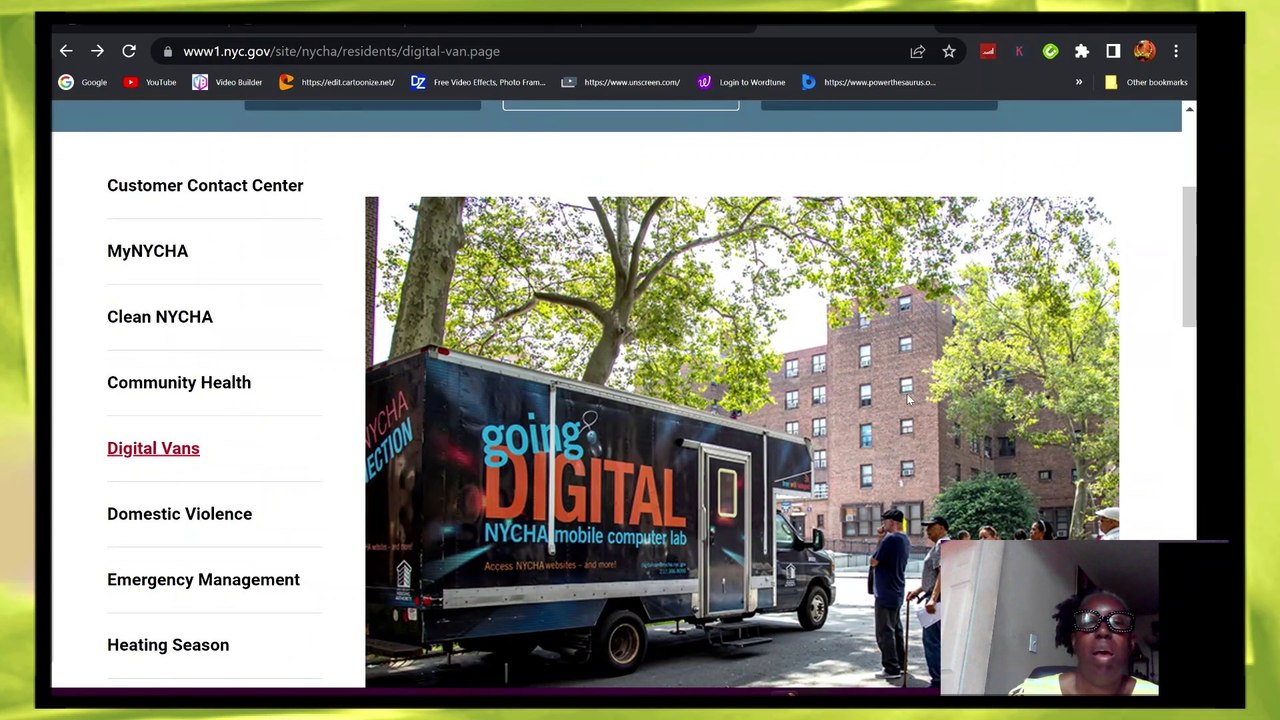Viewport: 1280px width, 720px height.
Task: Open the Chrome three-dot menu
Action: pos(1176,51)
